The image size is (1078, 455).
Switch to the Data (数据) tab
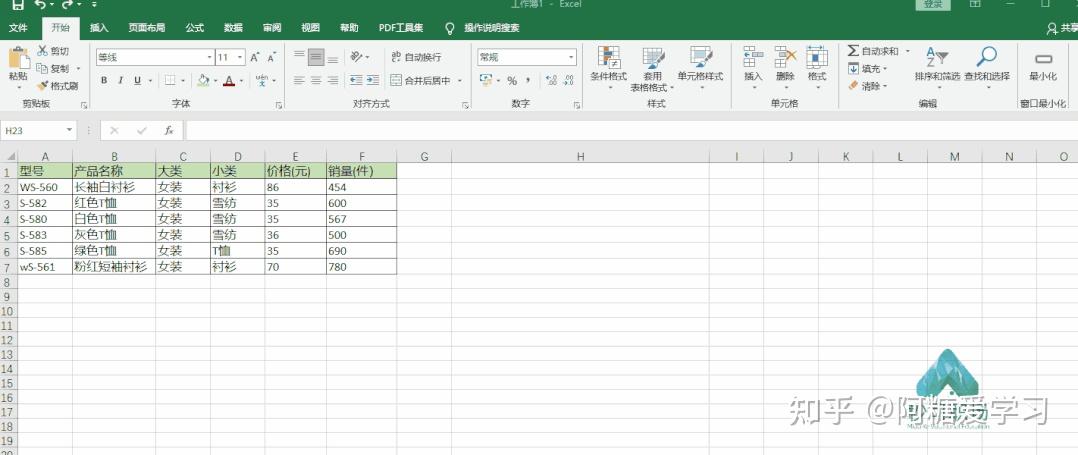click(x=233, y=28)
